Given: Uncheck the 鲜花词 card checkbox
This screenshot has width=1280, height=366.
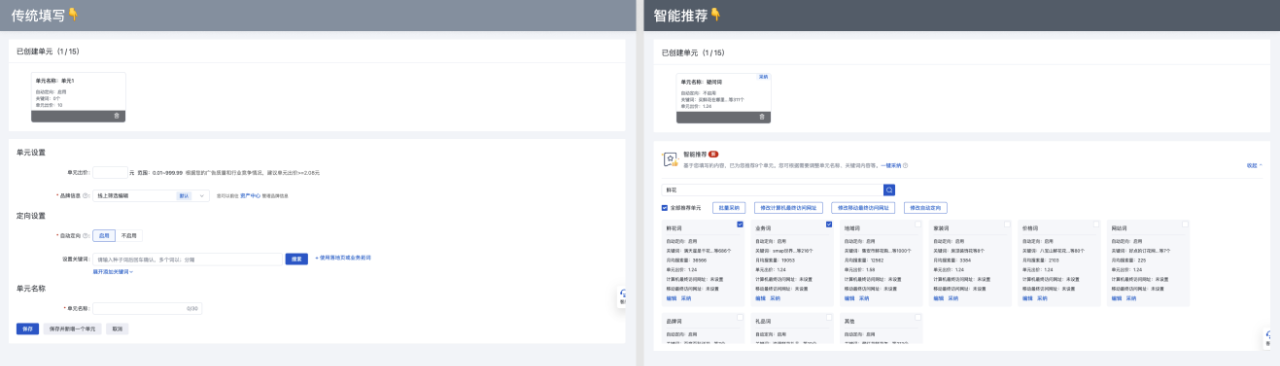Looking at the screenshot, I should [740, 224].
